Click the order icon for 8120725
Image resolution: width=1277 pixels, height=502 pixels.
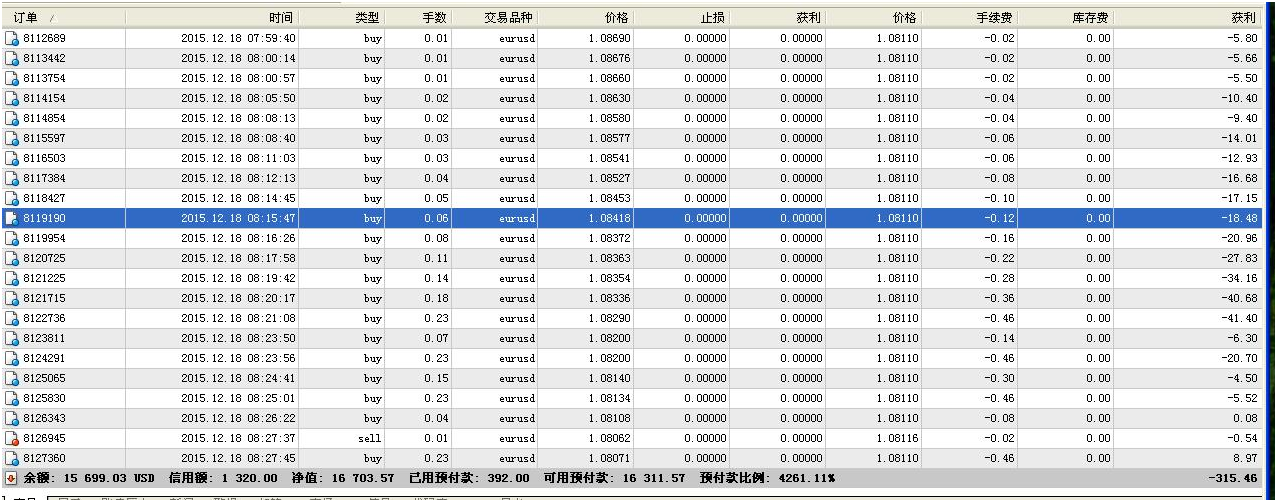(x=12, y=258)
